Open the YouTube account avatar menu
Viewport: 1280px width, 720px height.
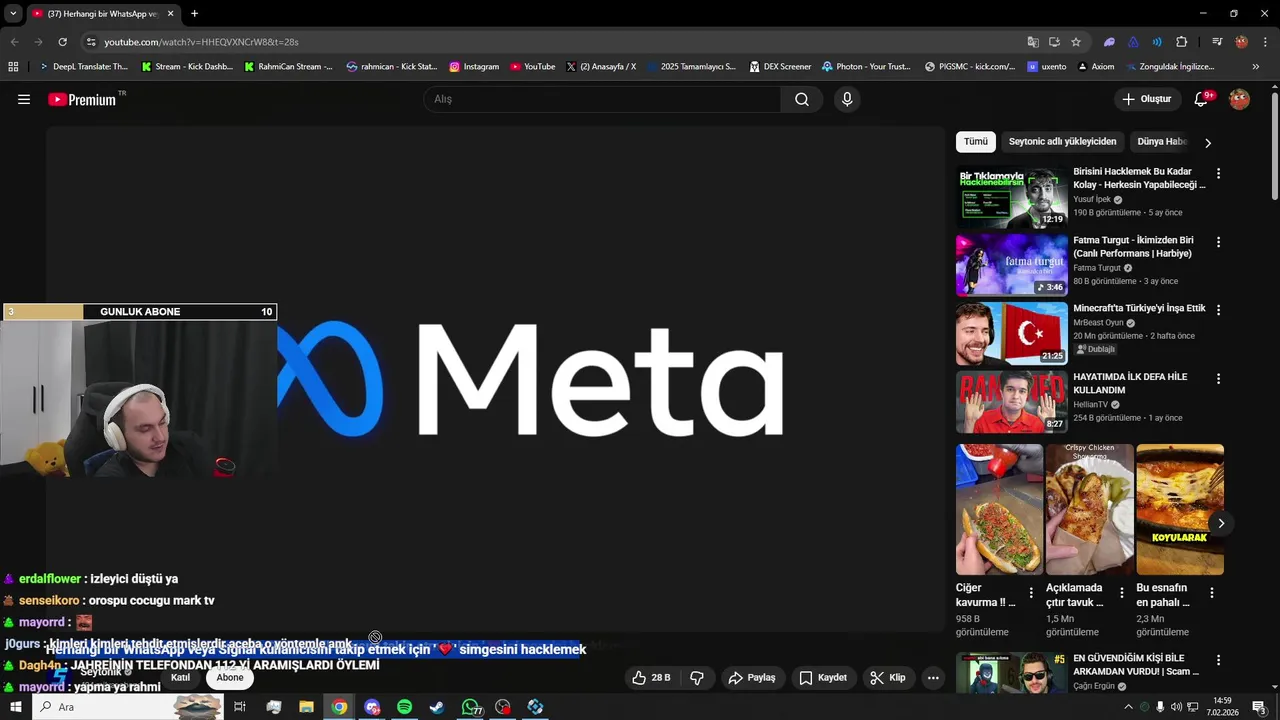click(x=1239, y=99)
